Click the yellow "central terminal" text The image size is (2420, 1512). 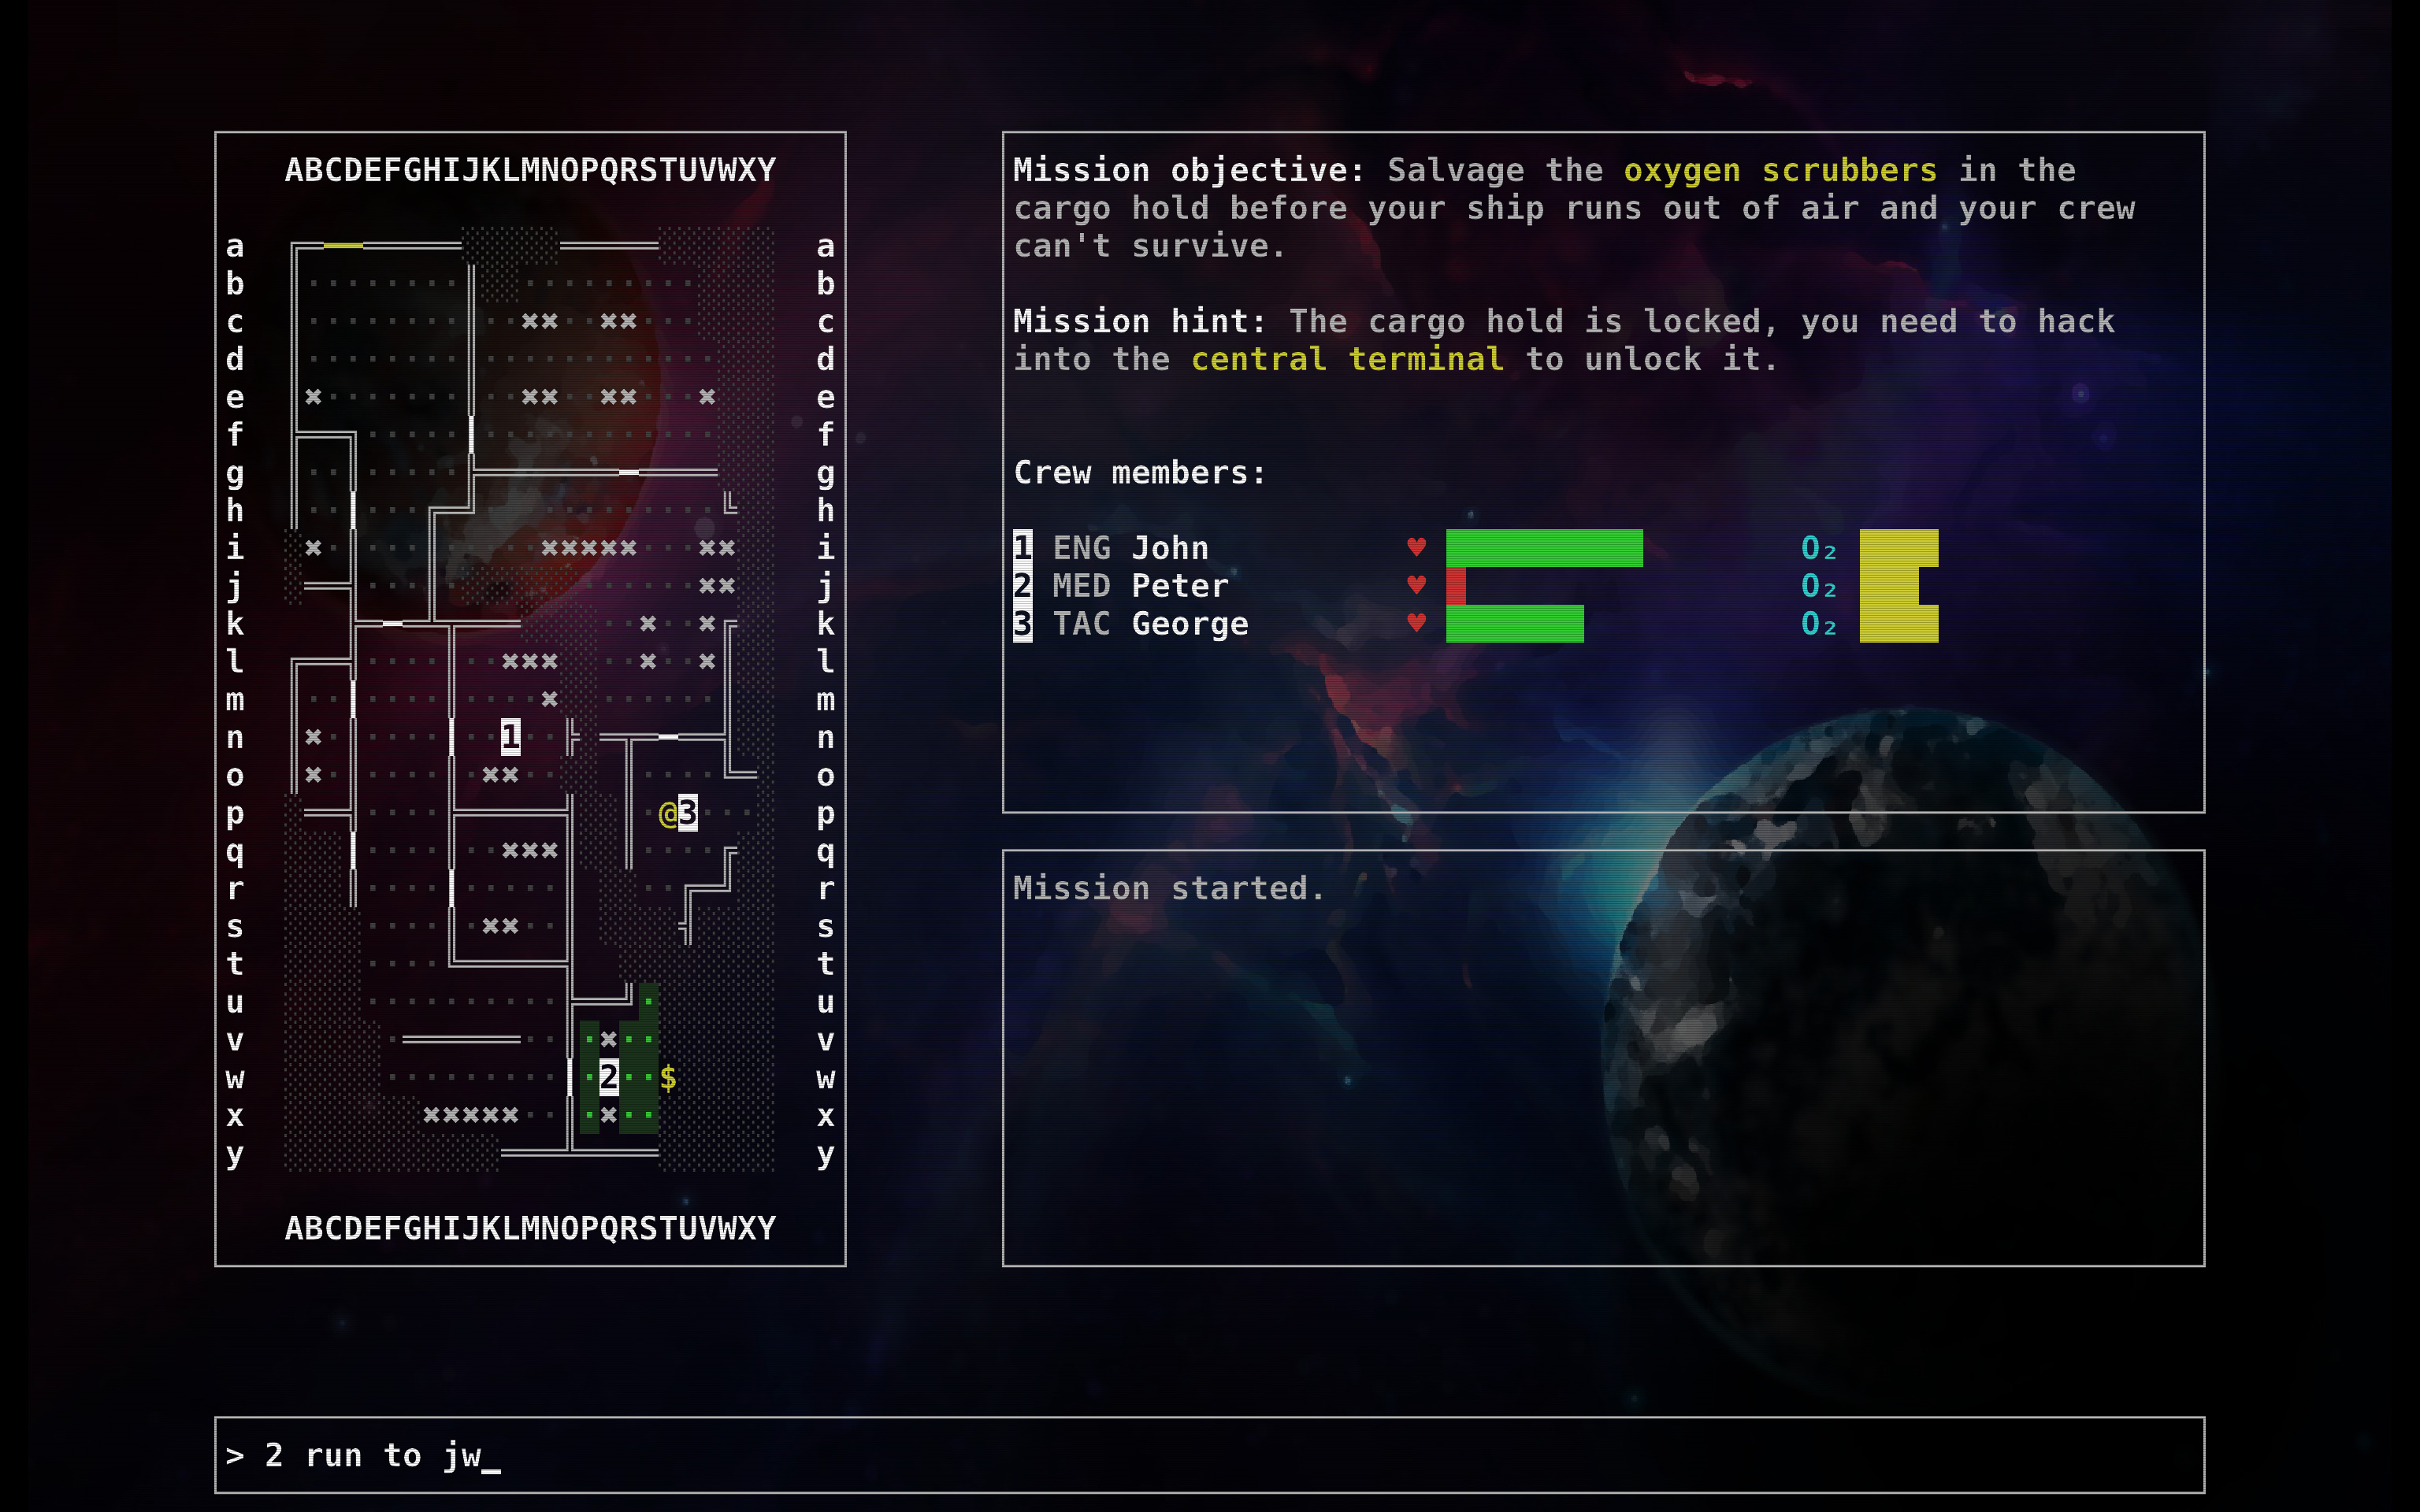point(1346,359)
